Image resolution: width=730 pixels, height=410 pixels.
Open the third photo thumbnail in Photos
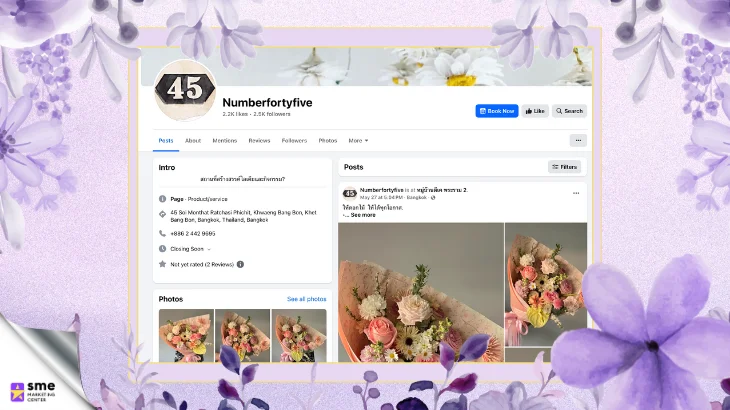coord(299,335)
